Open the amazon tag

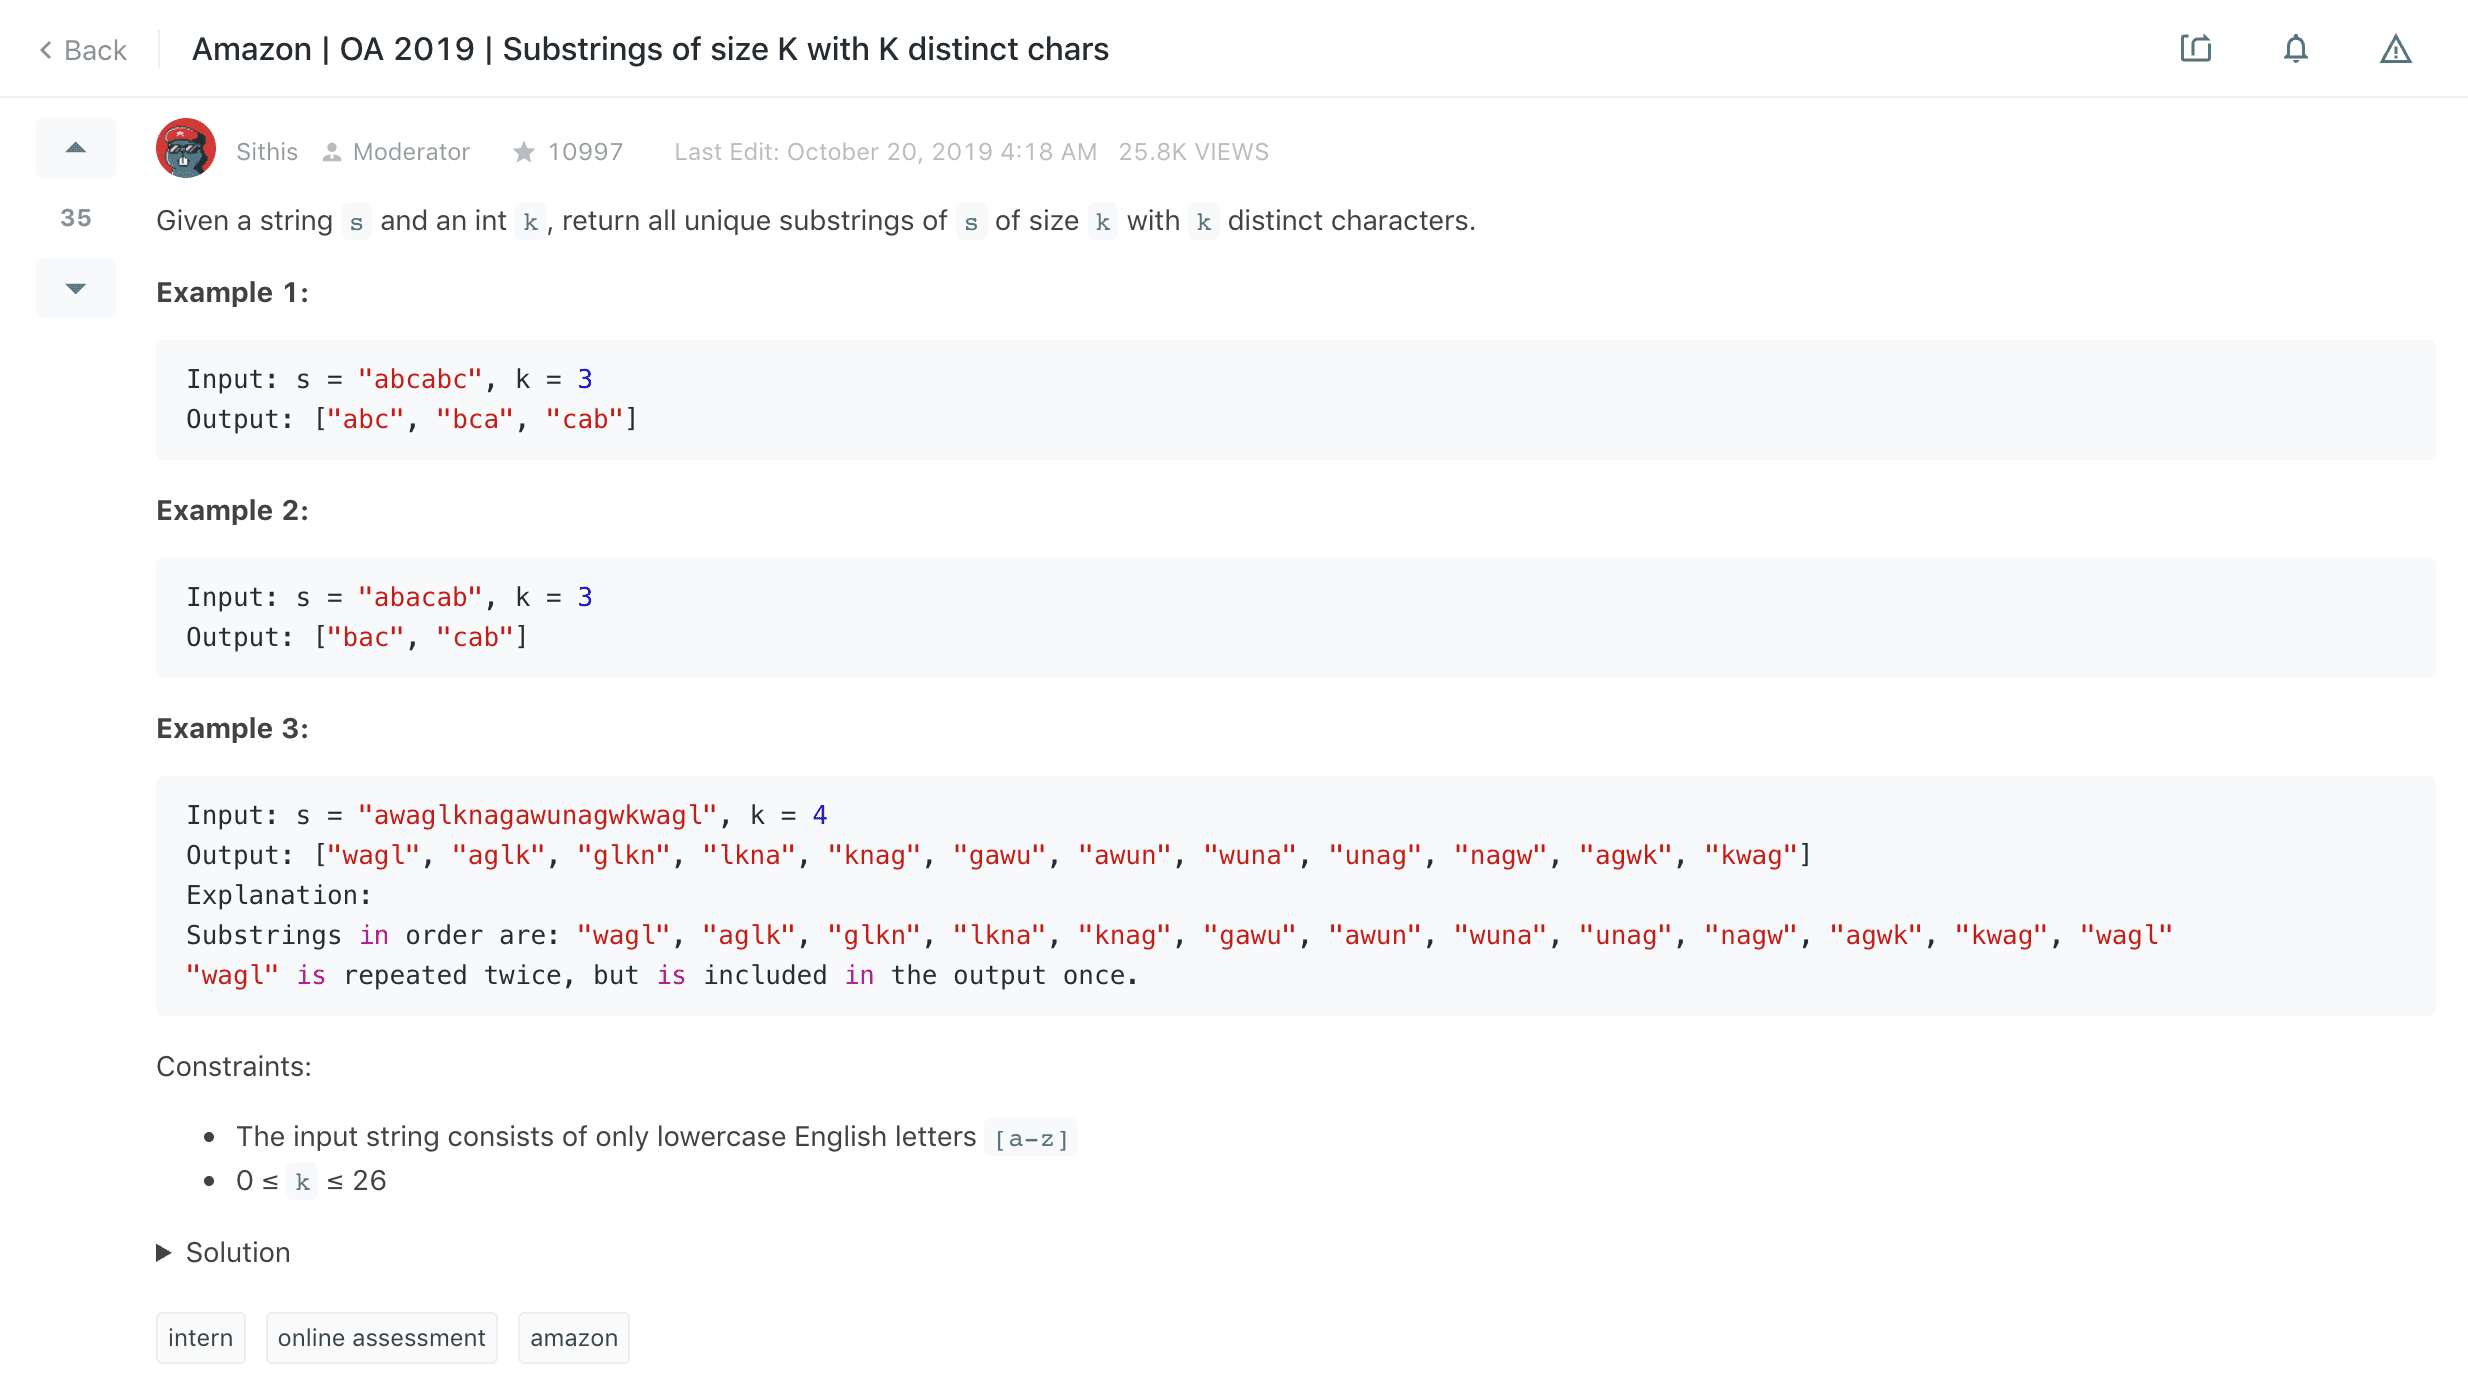[573, 1338]
